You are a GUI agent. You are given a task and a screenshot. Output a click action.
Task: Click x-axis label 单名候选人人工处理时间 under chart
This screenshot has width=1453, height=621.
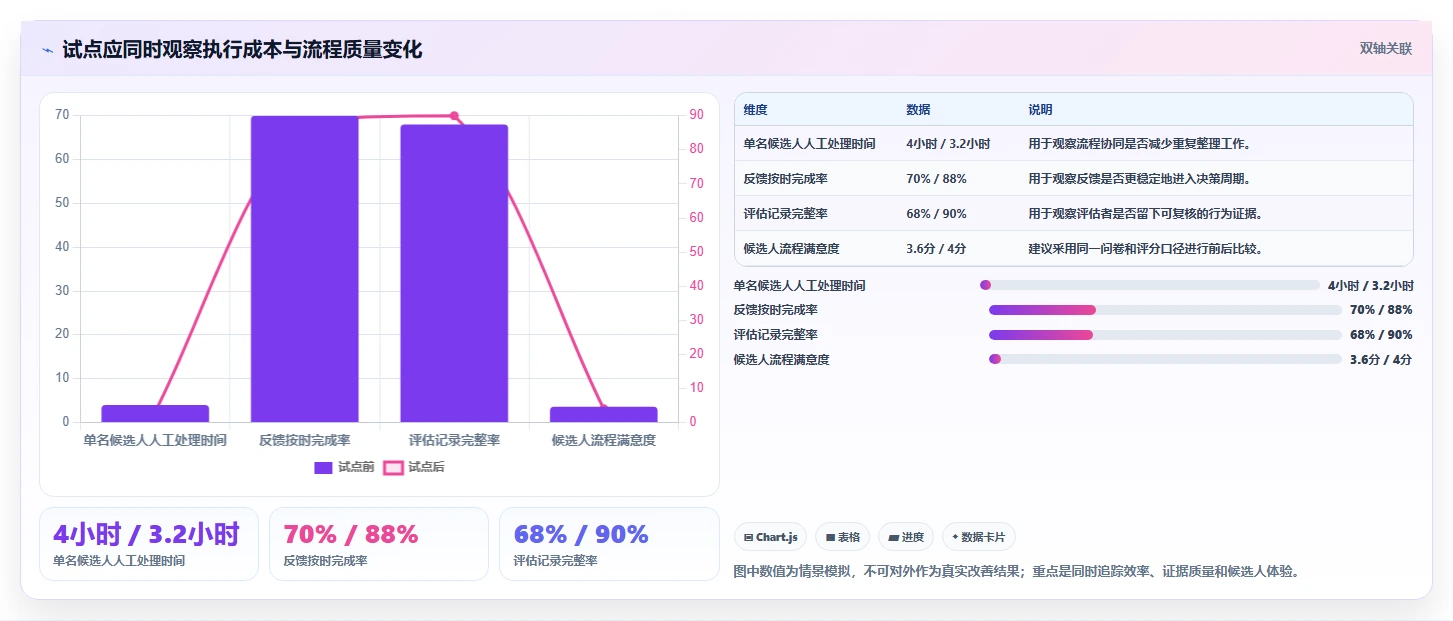coord(155,440)
